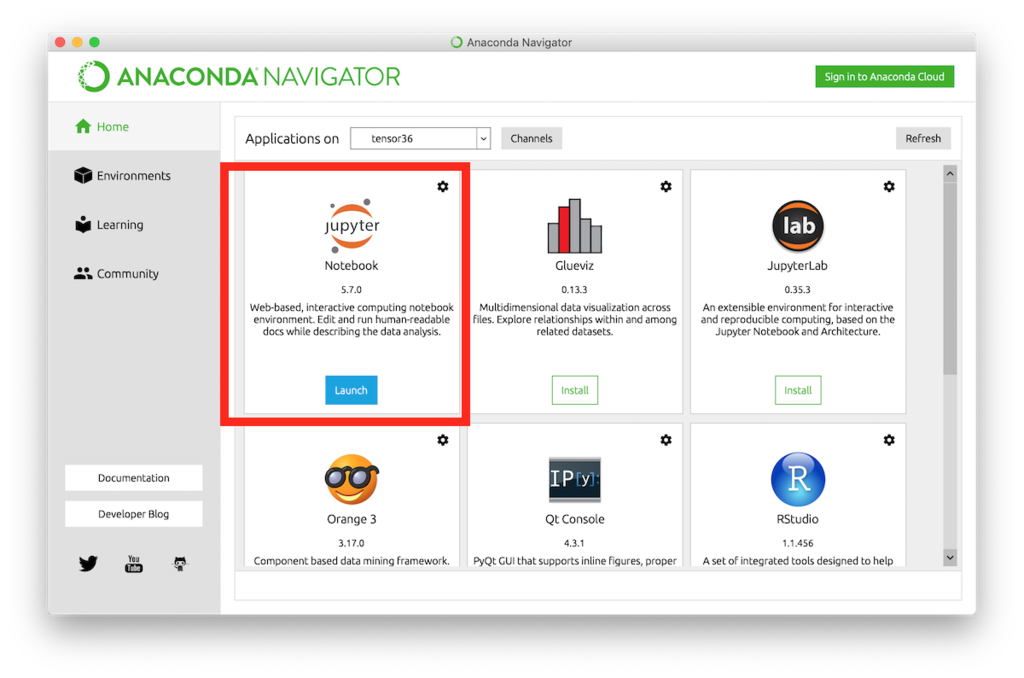Open the Developer Blog button
This screenshot has width=1024, height=678.
134,514
